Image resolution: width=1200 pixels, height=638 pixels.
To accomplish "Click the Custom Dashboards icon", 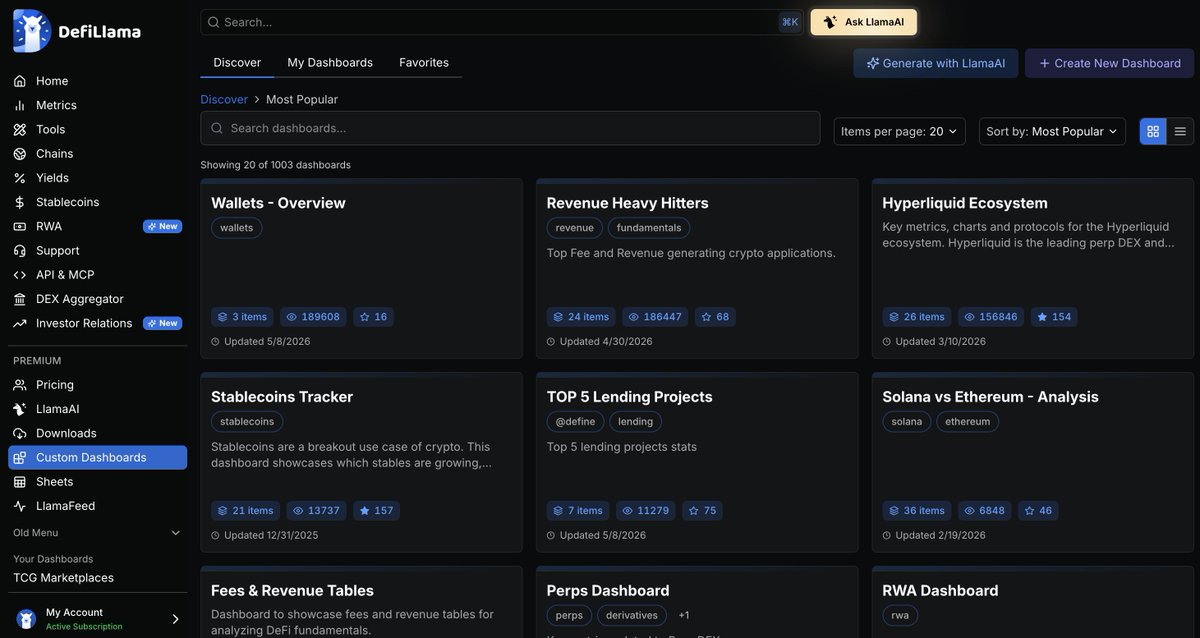I will (x=20, y=457).
